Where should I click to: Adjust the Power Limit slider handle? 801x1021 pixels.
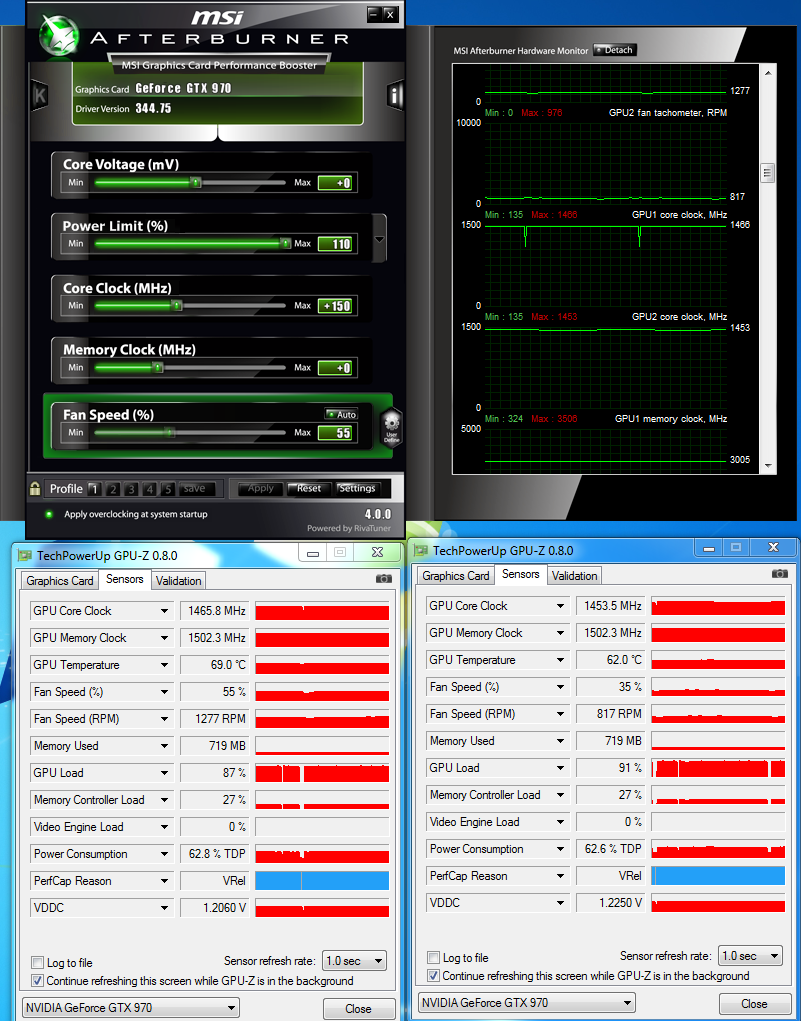point(285,244)
